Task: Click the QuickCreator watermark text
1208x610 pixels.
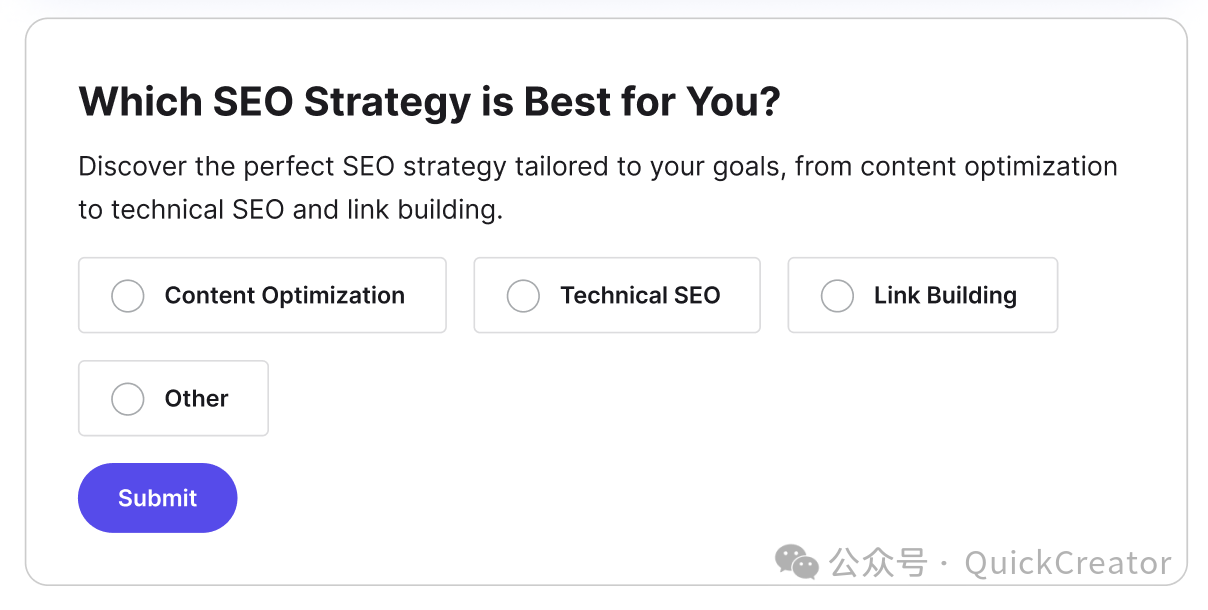Action: [1067, 564]
